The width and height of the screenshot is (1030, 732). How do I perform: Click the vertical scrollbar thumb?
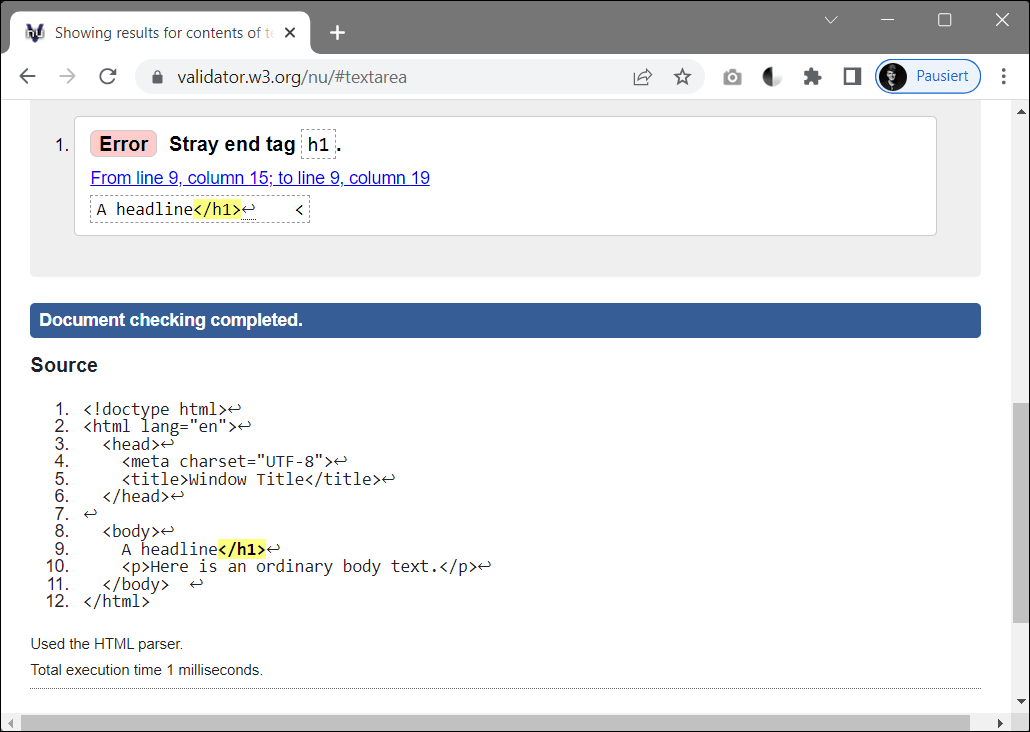pyautogui.click(x=1020, y=510)
